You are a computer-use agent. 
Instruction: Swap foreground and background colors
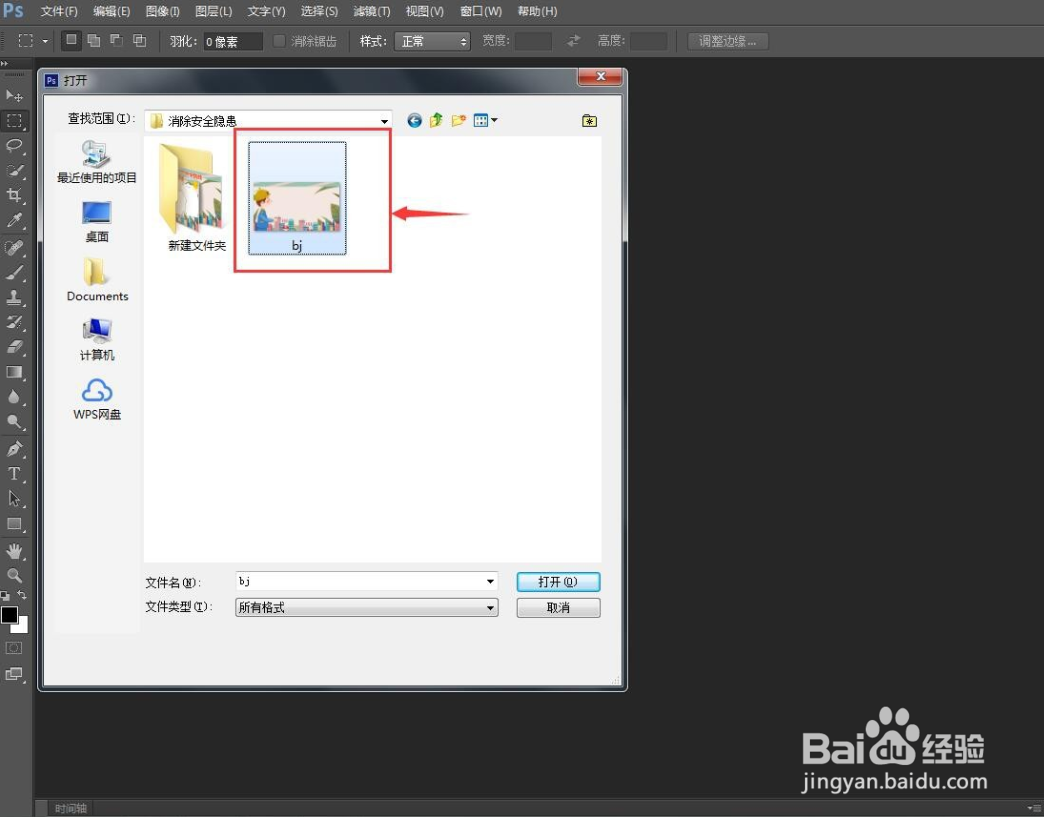click(23, 594)
